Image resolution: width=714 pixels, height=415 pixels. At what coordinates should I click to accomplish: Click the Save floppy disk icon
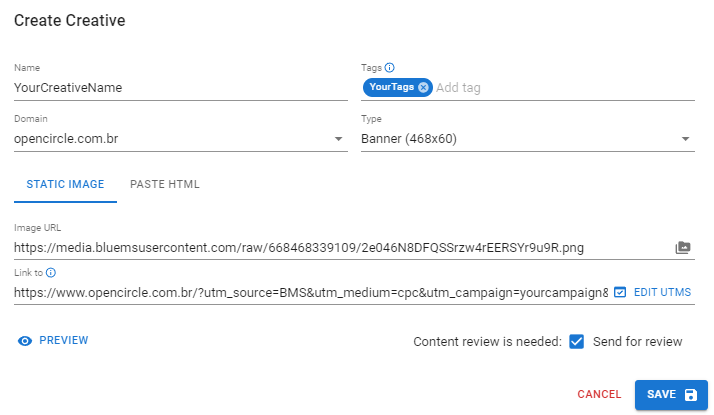[x=691, y=395]
